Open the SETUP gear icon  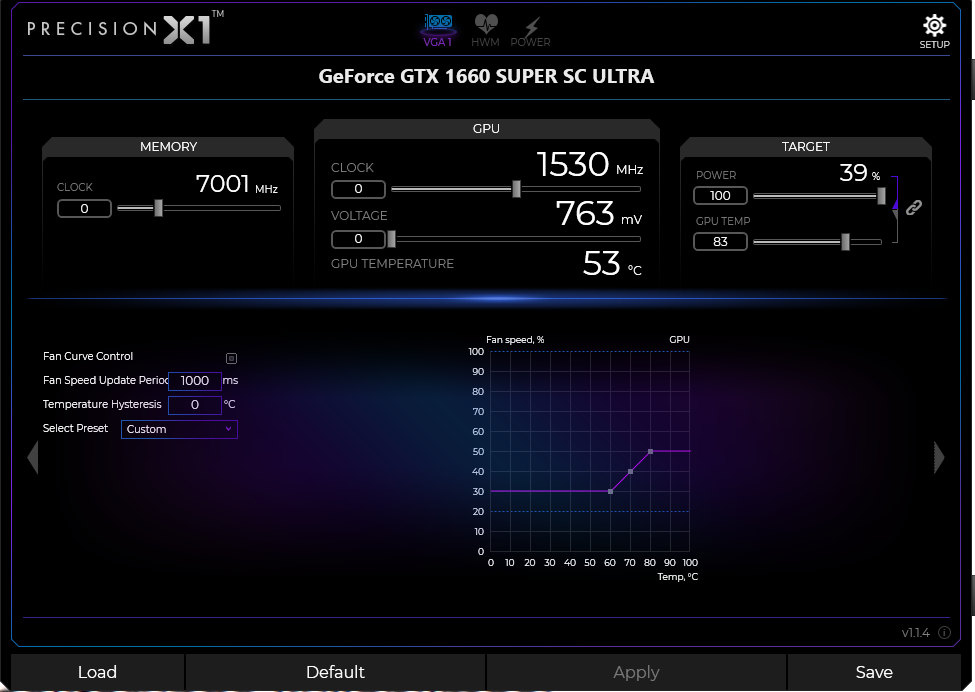pos(934,32)
